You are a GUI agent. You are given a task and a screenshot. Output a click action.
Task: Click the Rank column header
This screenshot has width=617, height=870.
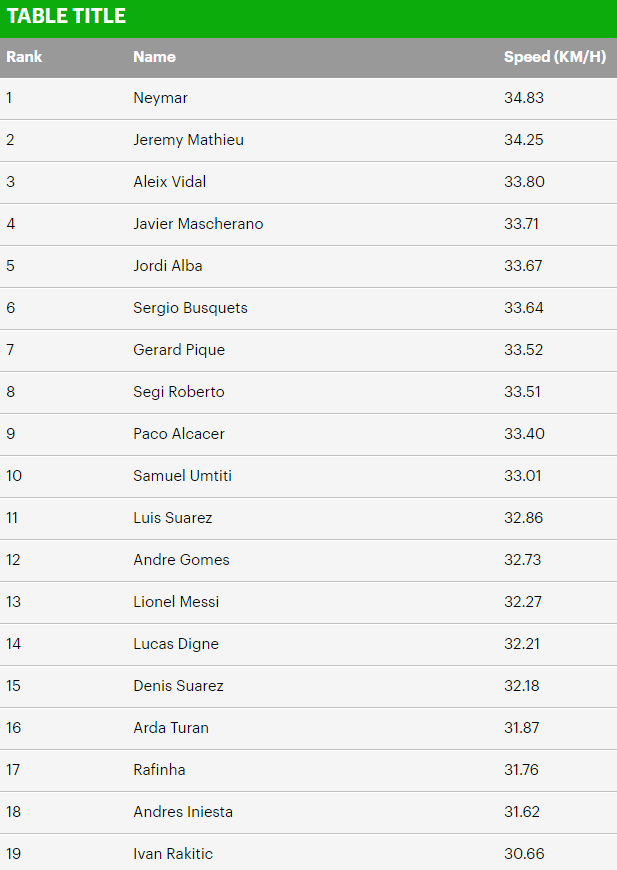pos(24,57)
